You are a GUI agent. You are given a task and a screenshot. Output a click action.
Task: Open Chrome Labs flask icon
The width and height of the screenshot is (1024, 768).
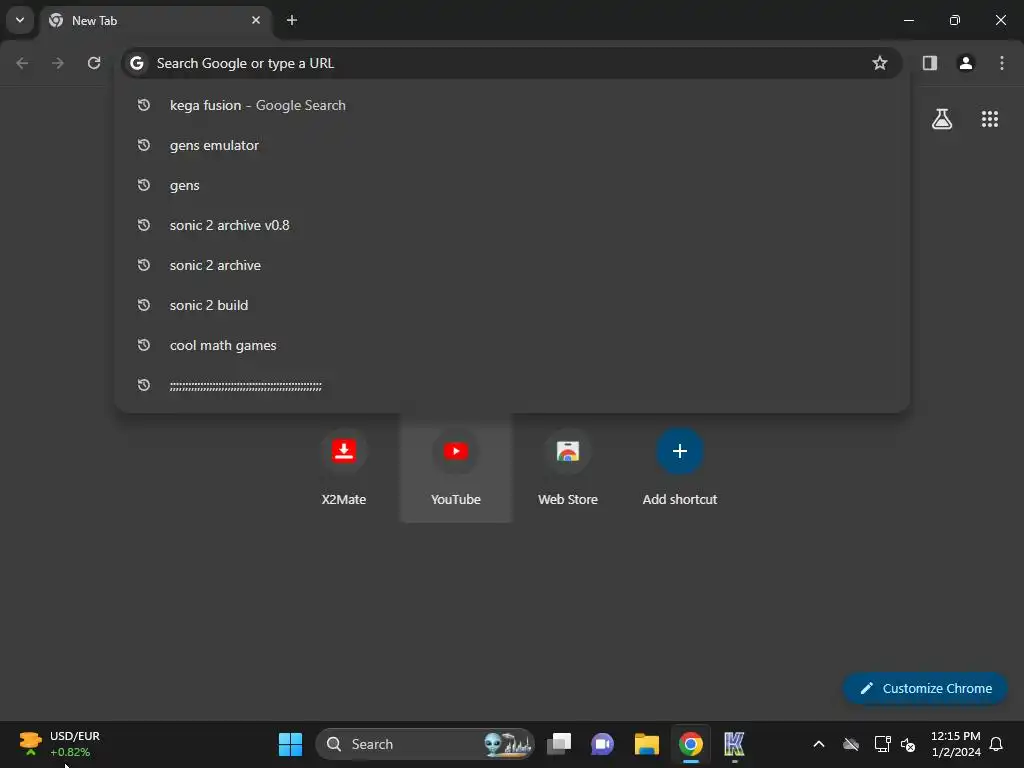pyautogui.click(x=942, y=119)
